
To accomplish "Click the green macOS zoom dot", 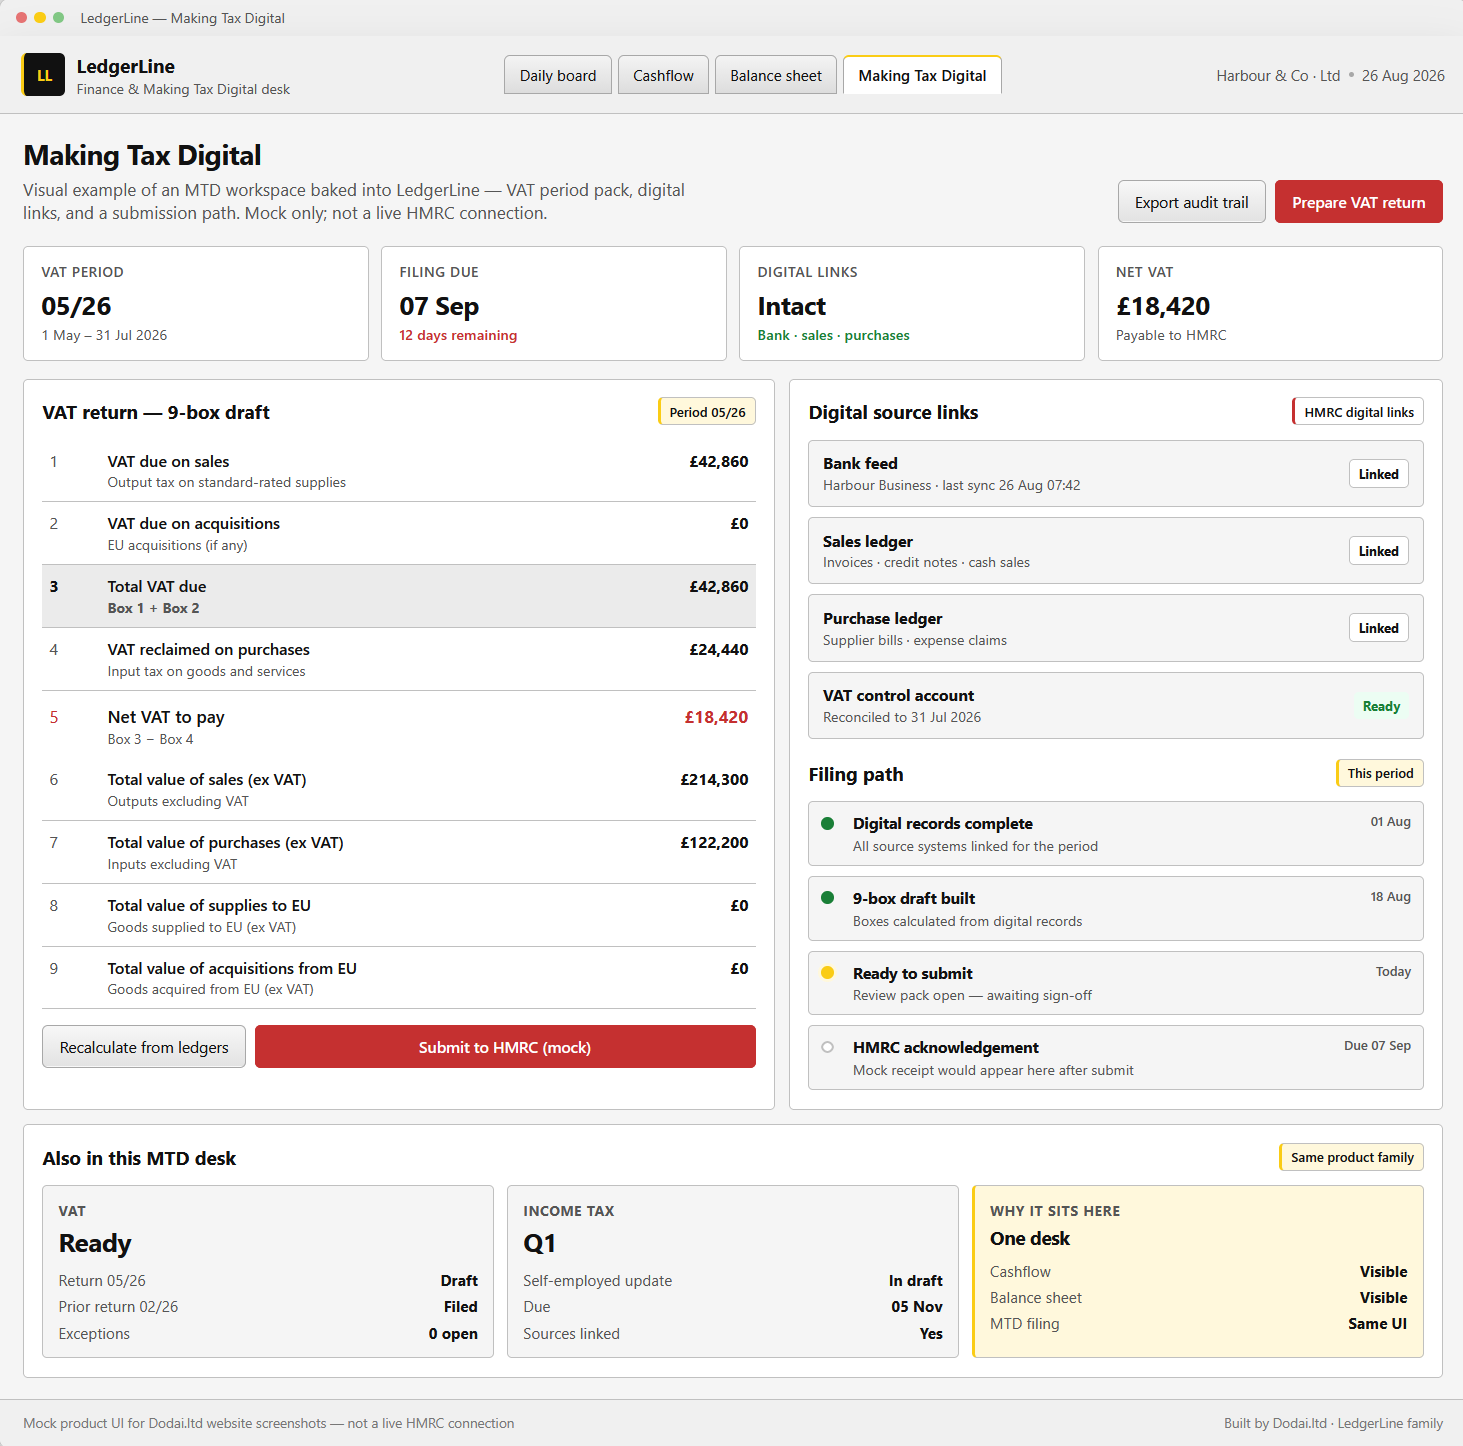I will [x=59, y=18].
